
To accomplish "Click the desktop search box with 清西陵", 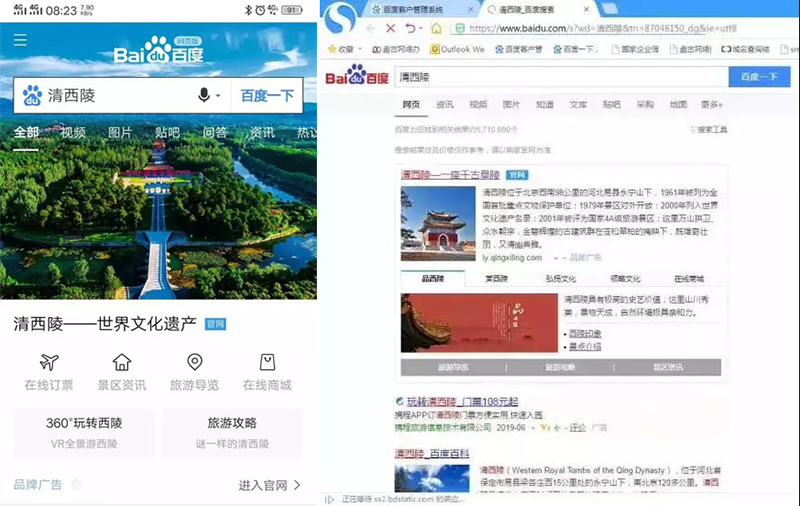I will coord(561,77).
